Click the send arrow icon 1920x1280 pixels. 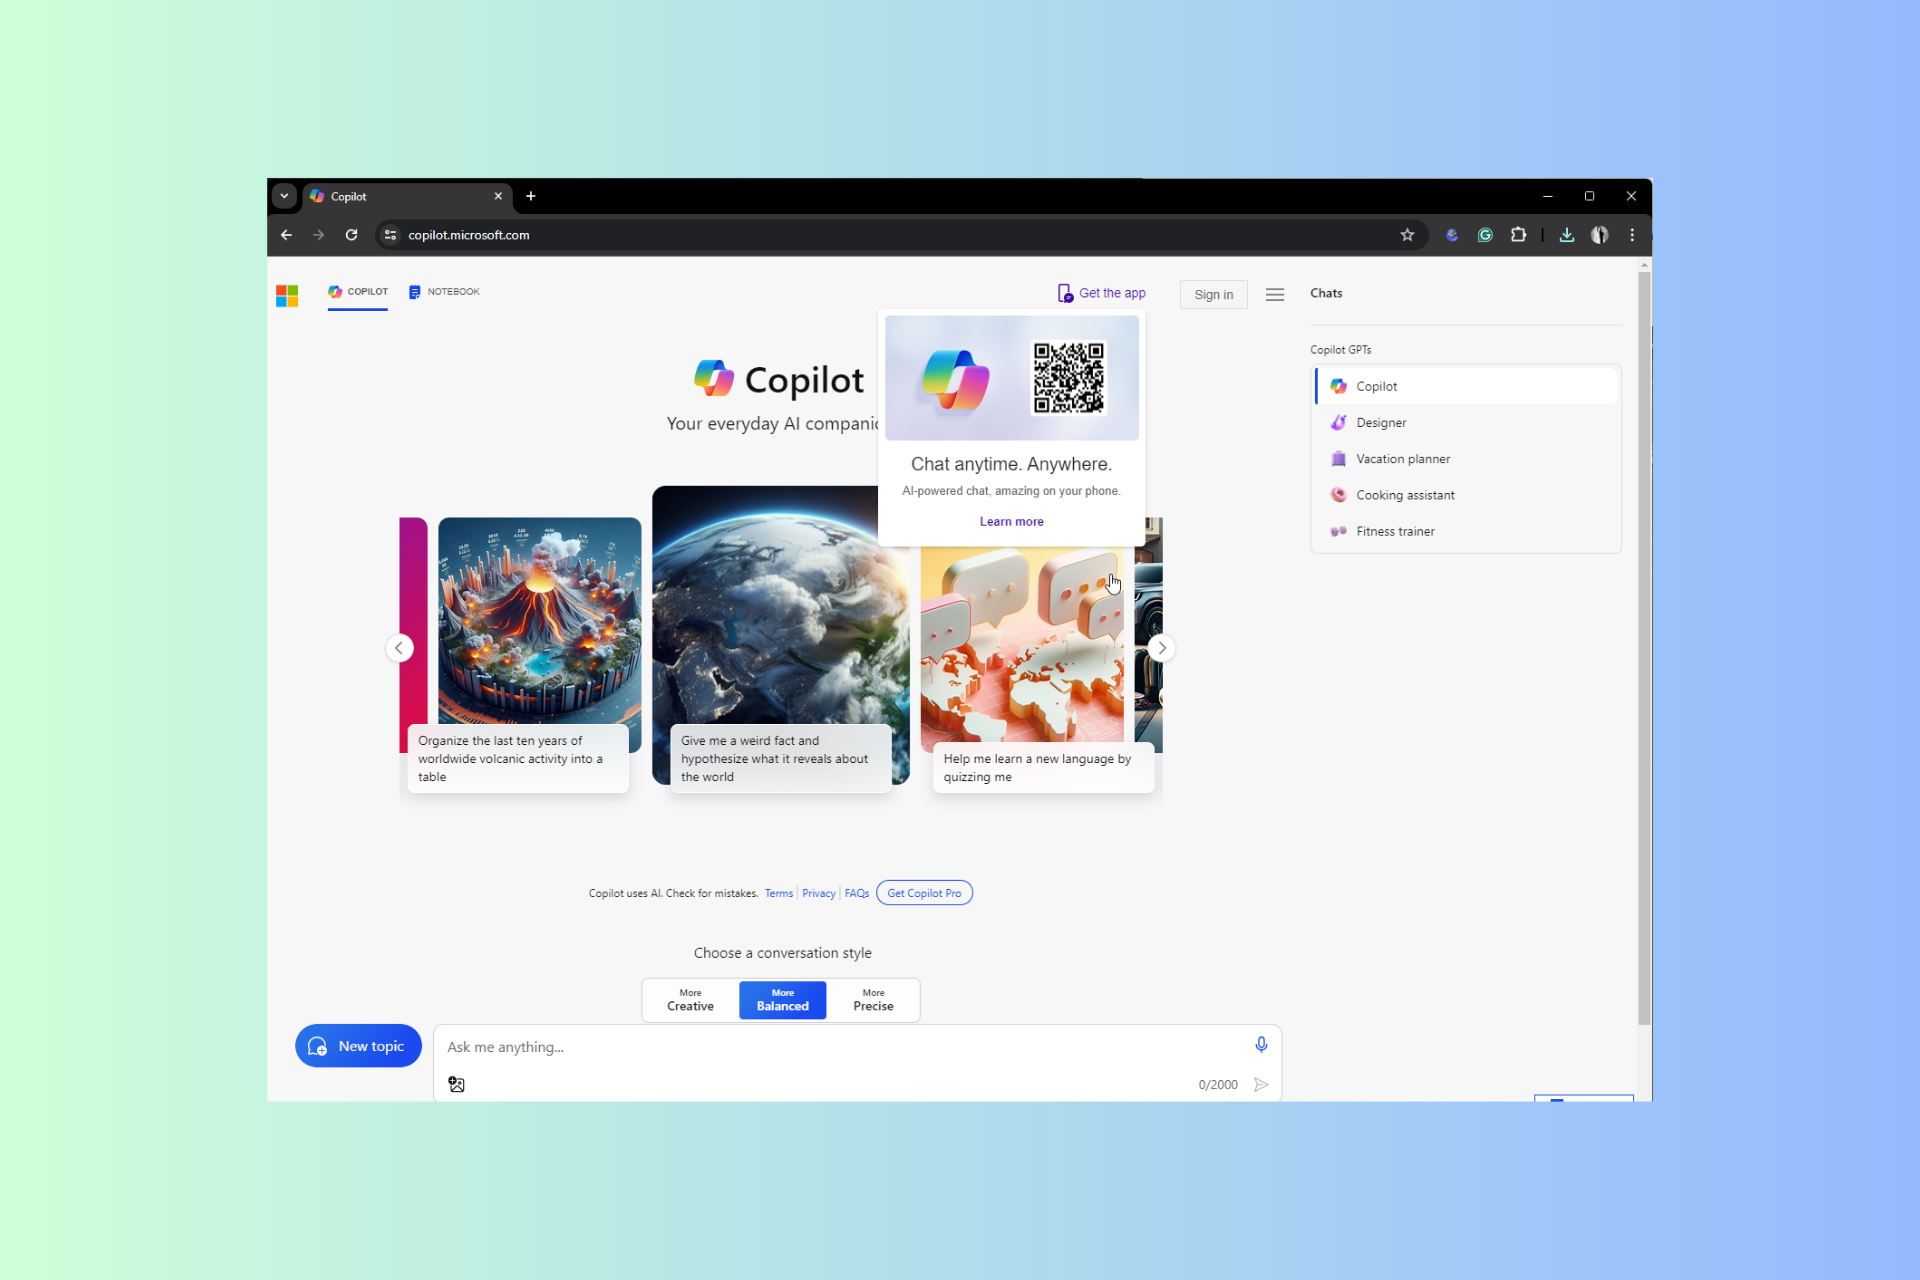(x=1261, y=1085)
